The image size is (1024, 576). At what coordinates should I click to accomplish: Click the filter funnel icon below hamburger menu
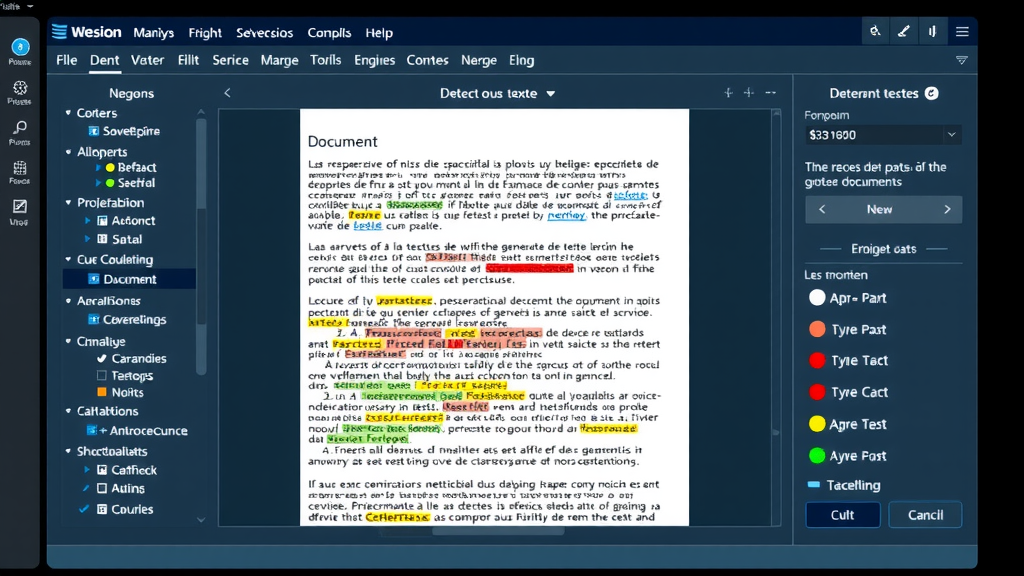961,60
